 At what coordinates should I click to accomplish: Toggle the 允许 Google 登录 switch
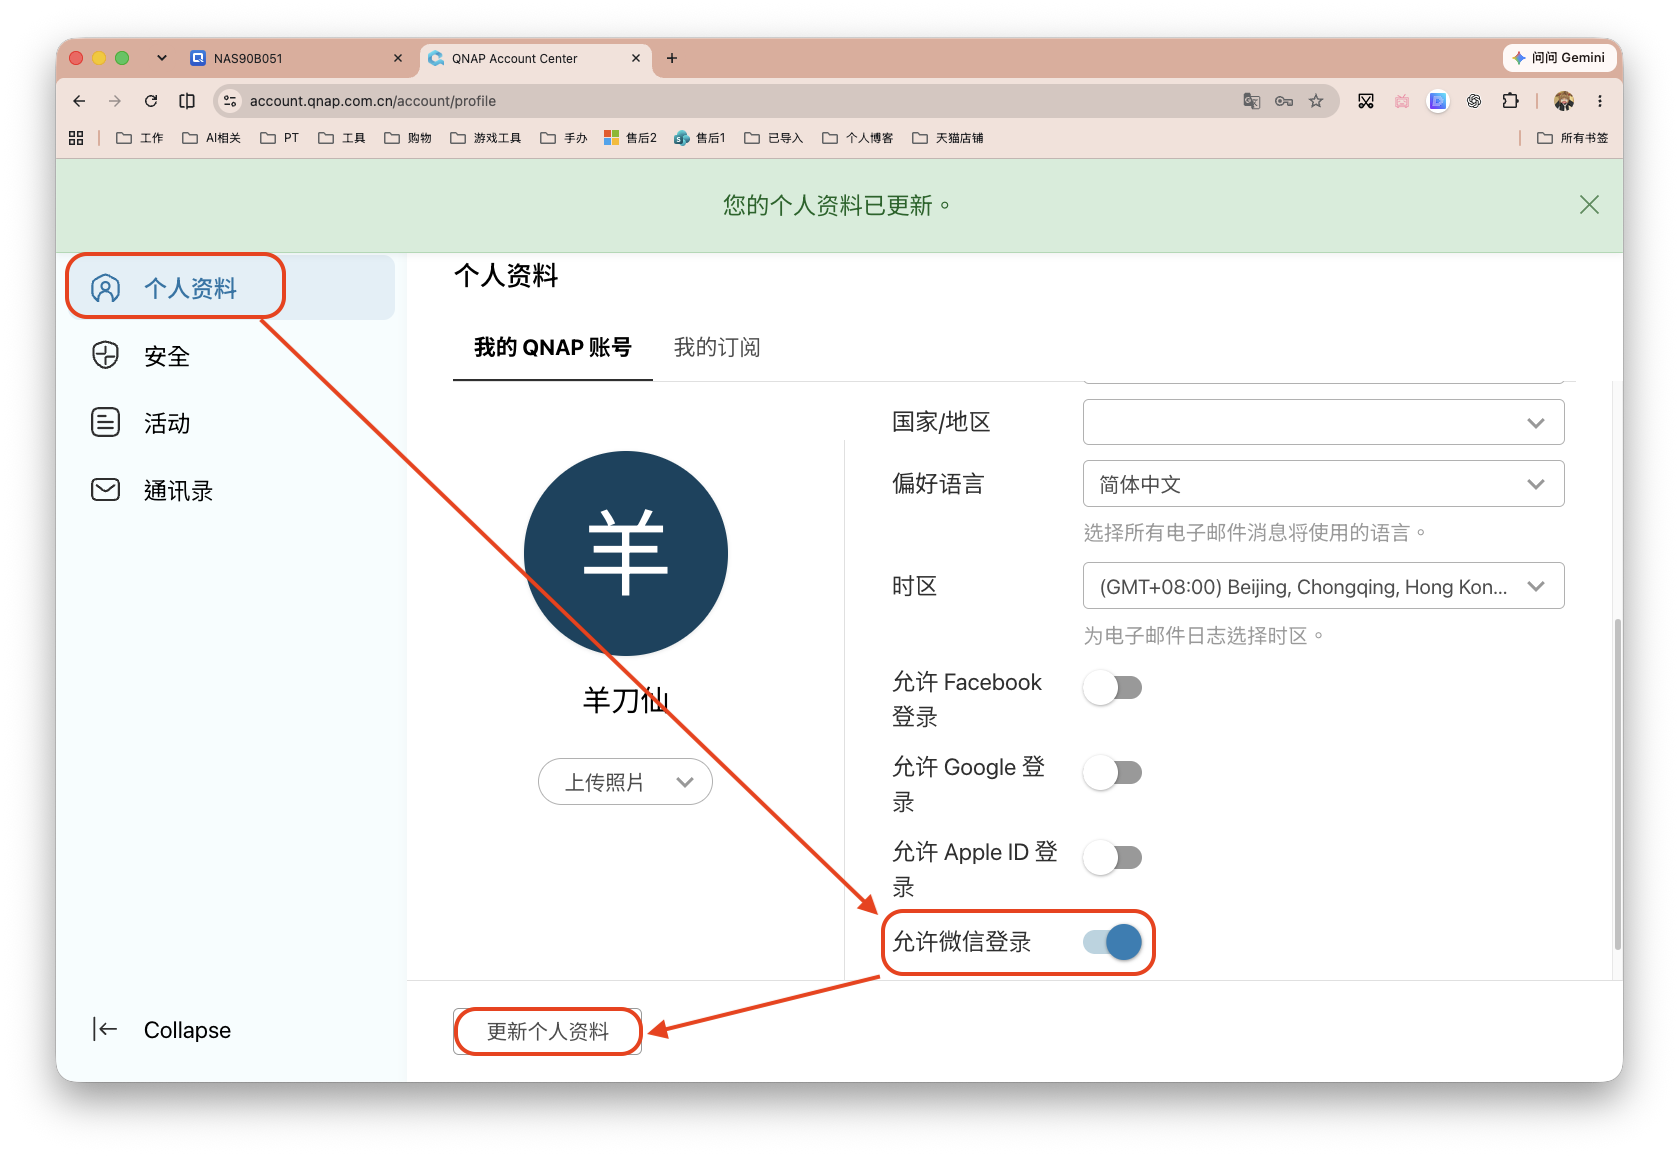[x=1113, y=772]
